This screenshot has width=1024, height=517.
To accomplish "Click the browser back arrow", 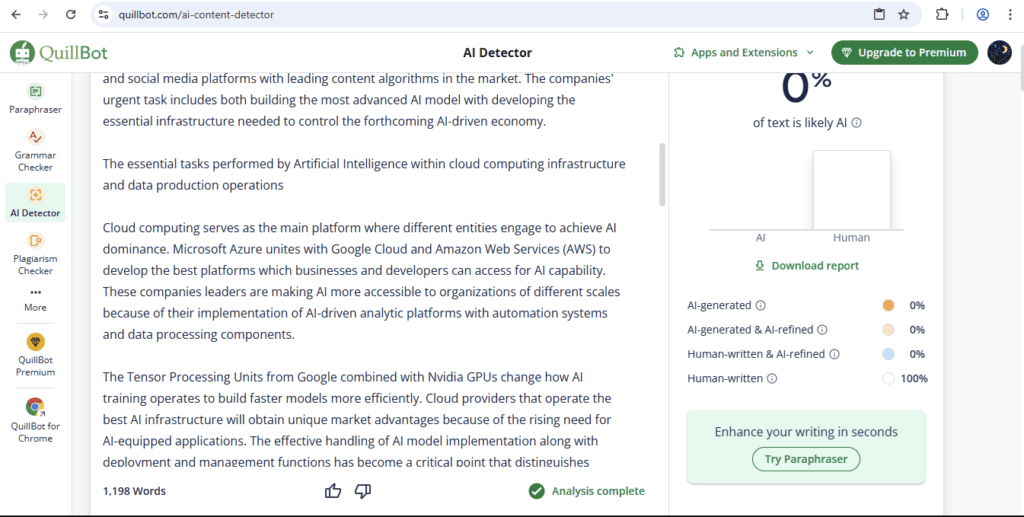I will tap(16, 14).
